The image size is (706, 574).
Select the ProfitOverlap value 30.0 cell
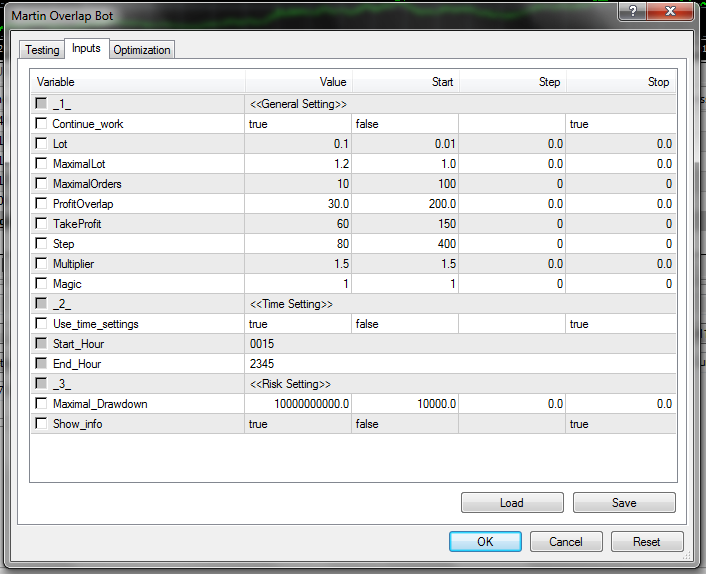(x=298, y=203)
